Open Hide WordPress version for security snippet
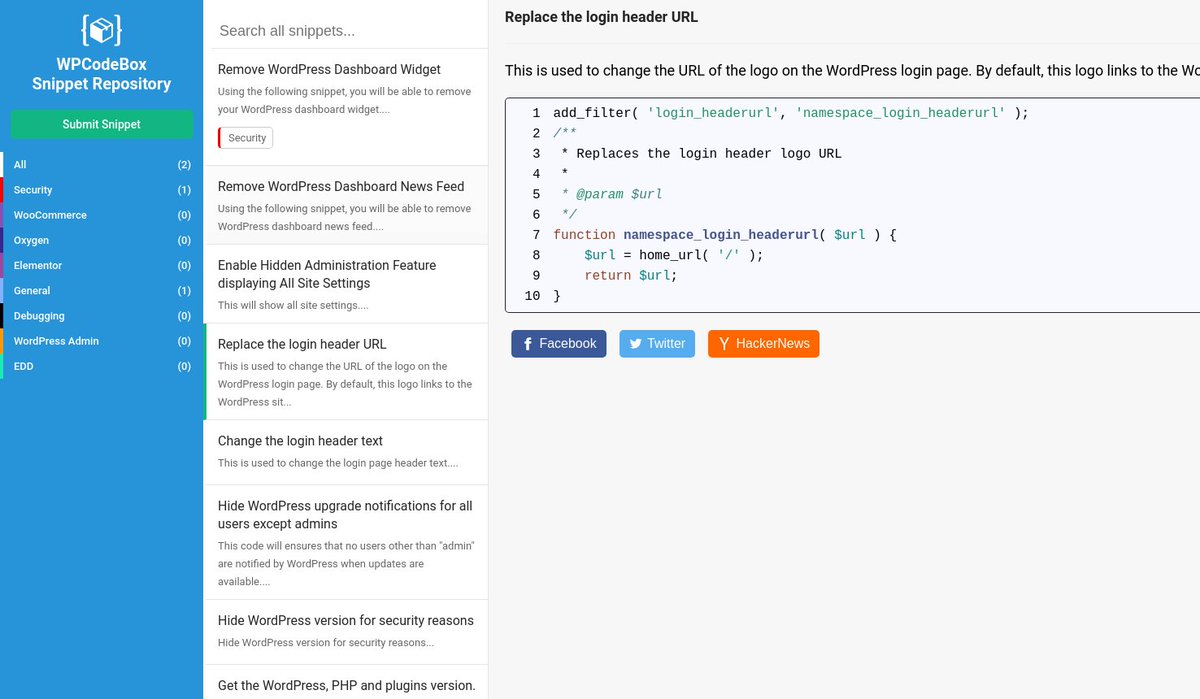The width and height of the screenshot is (1200, 699). click(x=346, y=632)
